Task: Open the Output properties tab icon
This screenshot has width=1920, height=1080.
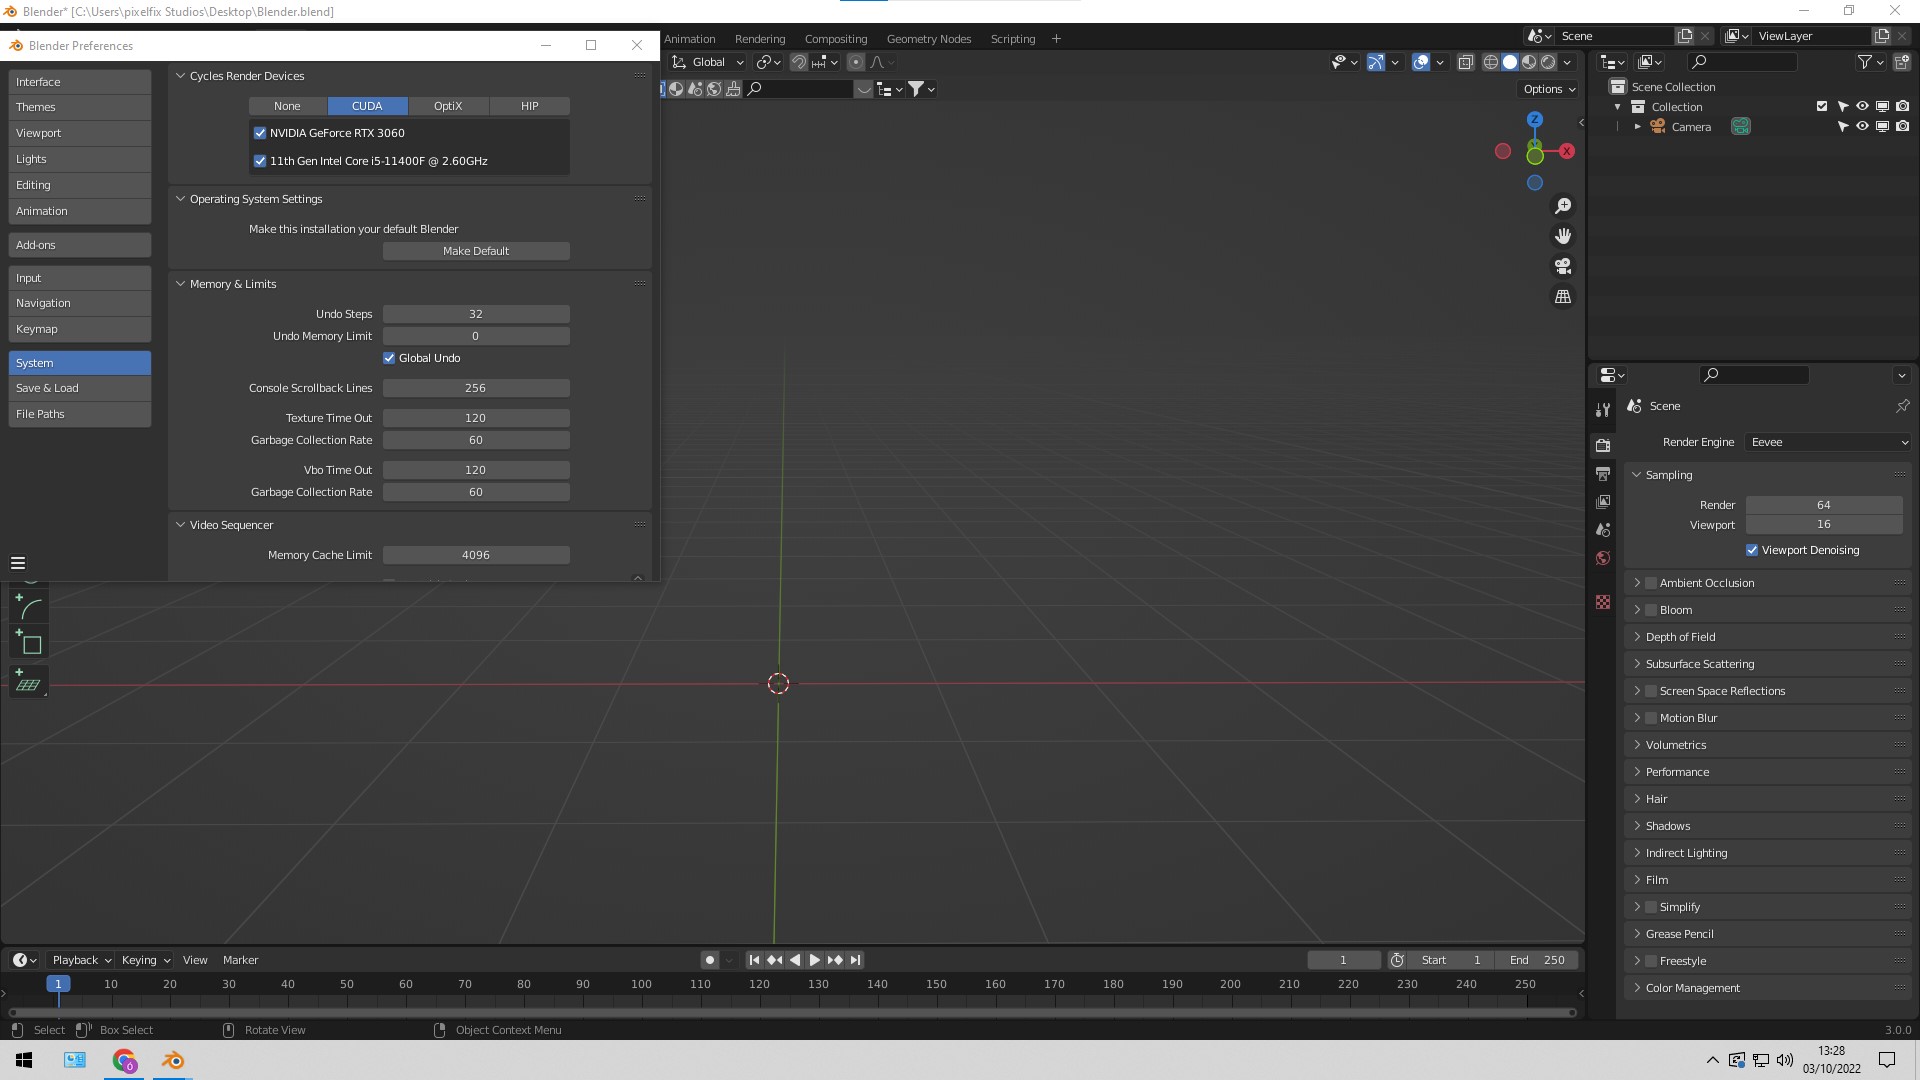Action: tap(1603, 473)
